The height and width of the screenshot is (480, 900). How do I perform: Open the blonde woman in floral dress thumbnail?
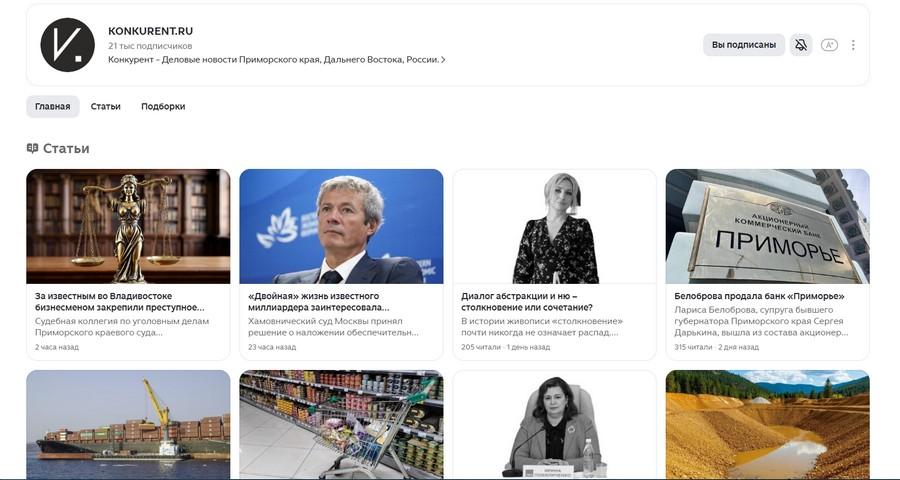tap(554, 226)
